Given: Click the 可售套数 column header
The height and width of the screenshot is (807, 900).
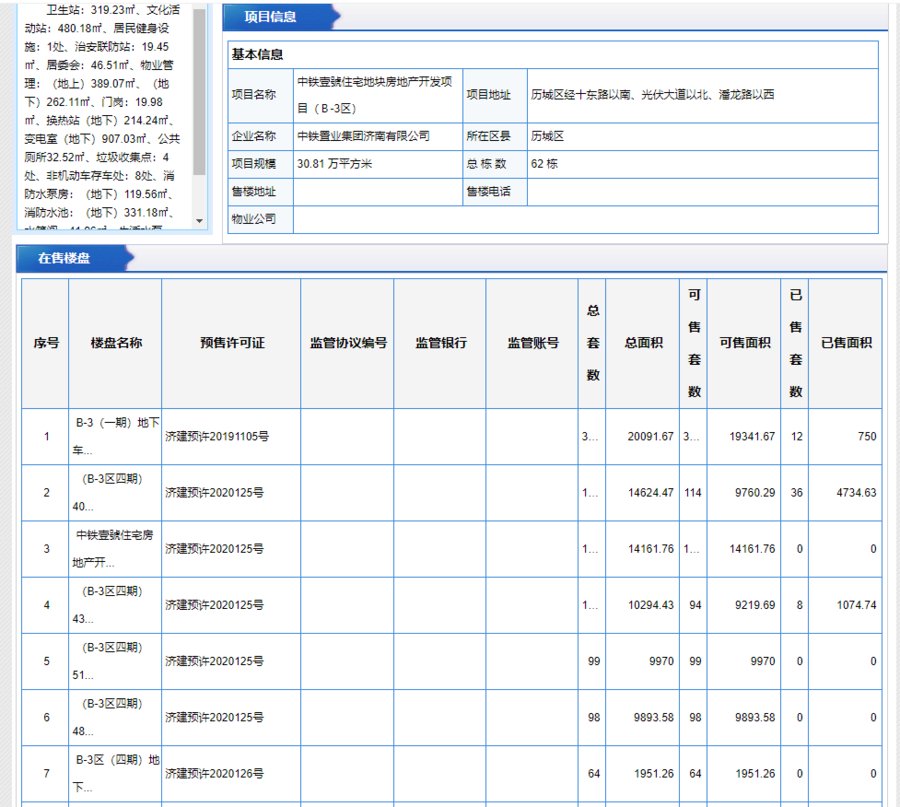Looking at the screenshot, I should (694, 343).
